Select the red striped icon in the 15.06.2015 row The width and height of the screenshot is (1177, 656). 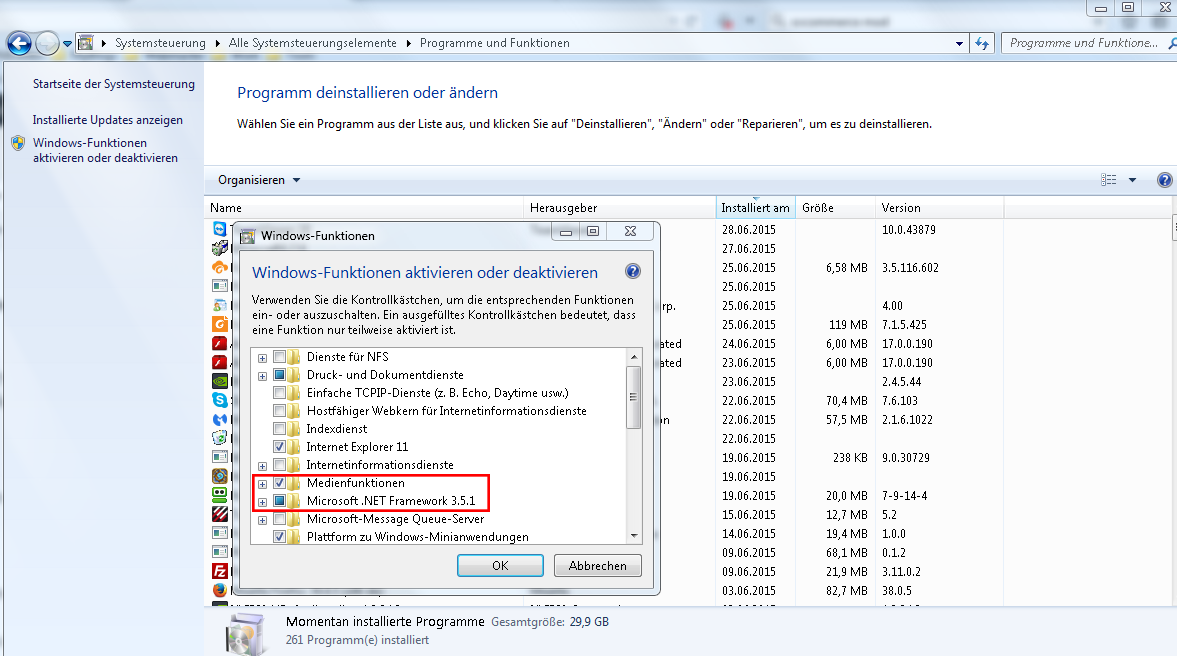click(x=220, y=514)
